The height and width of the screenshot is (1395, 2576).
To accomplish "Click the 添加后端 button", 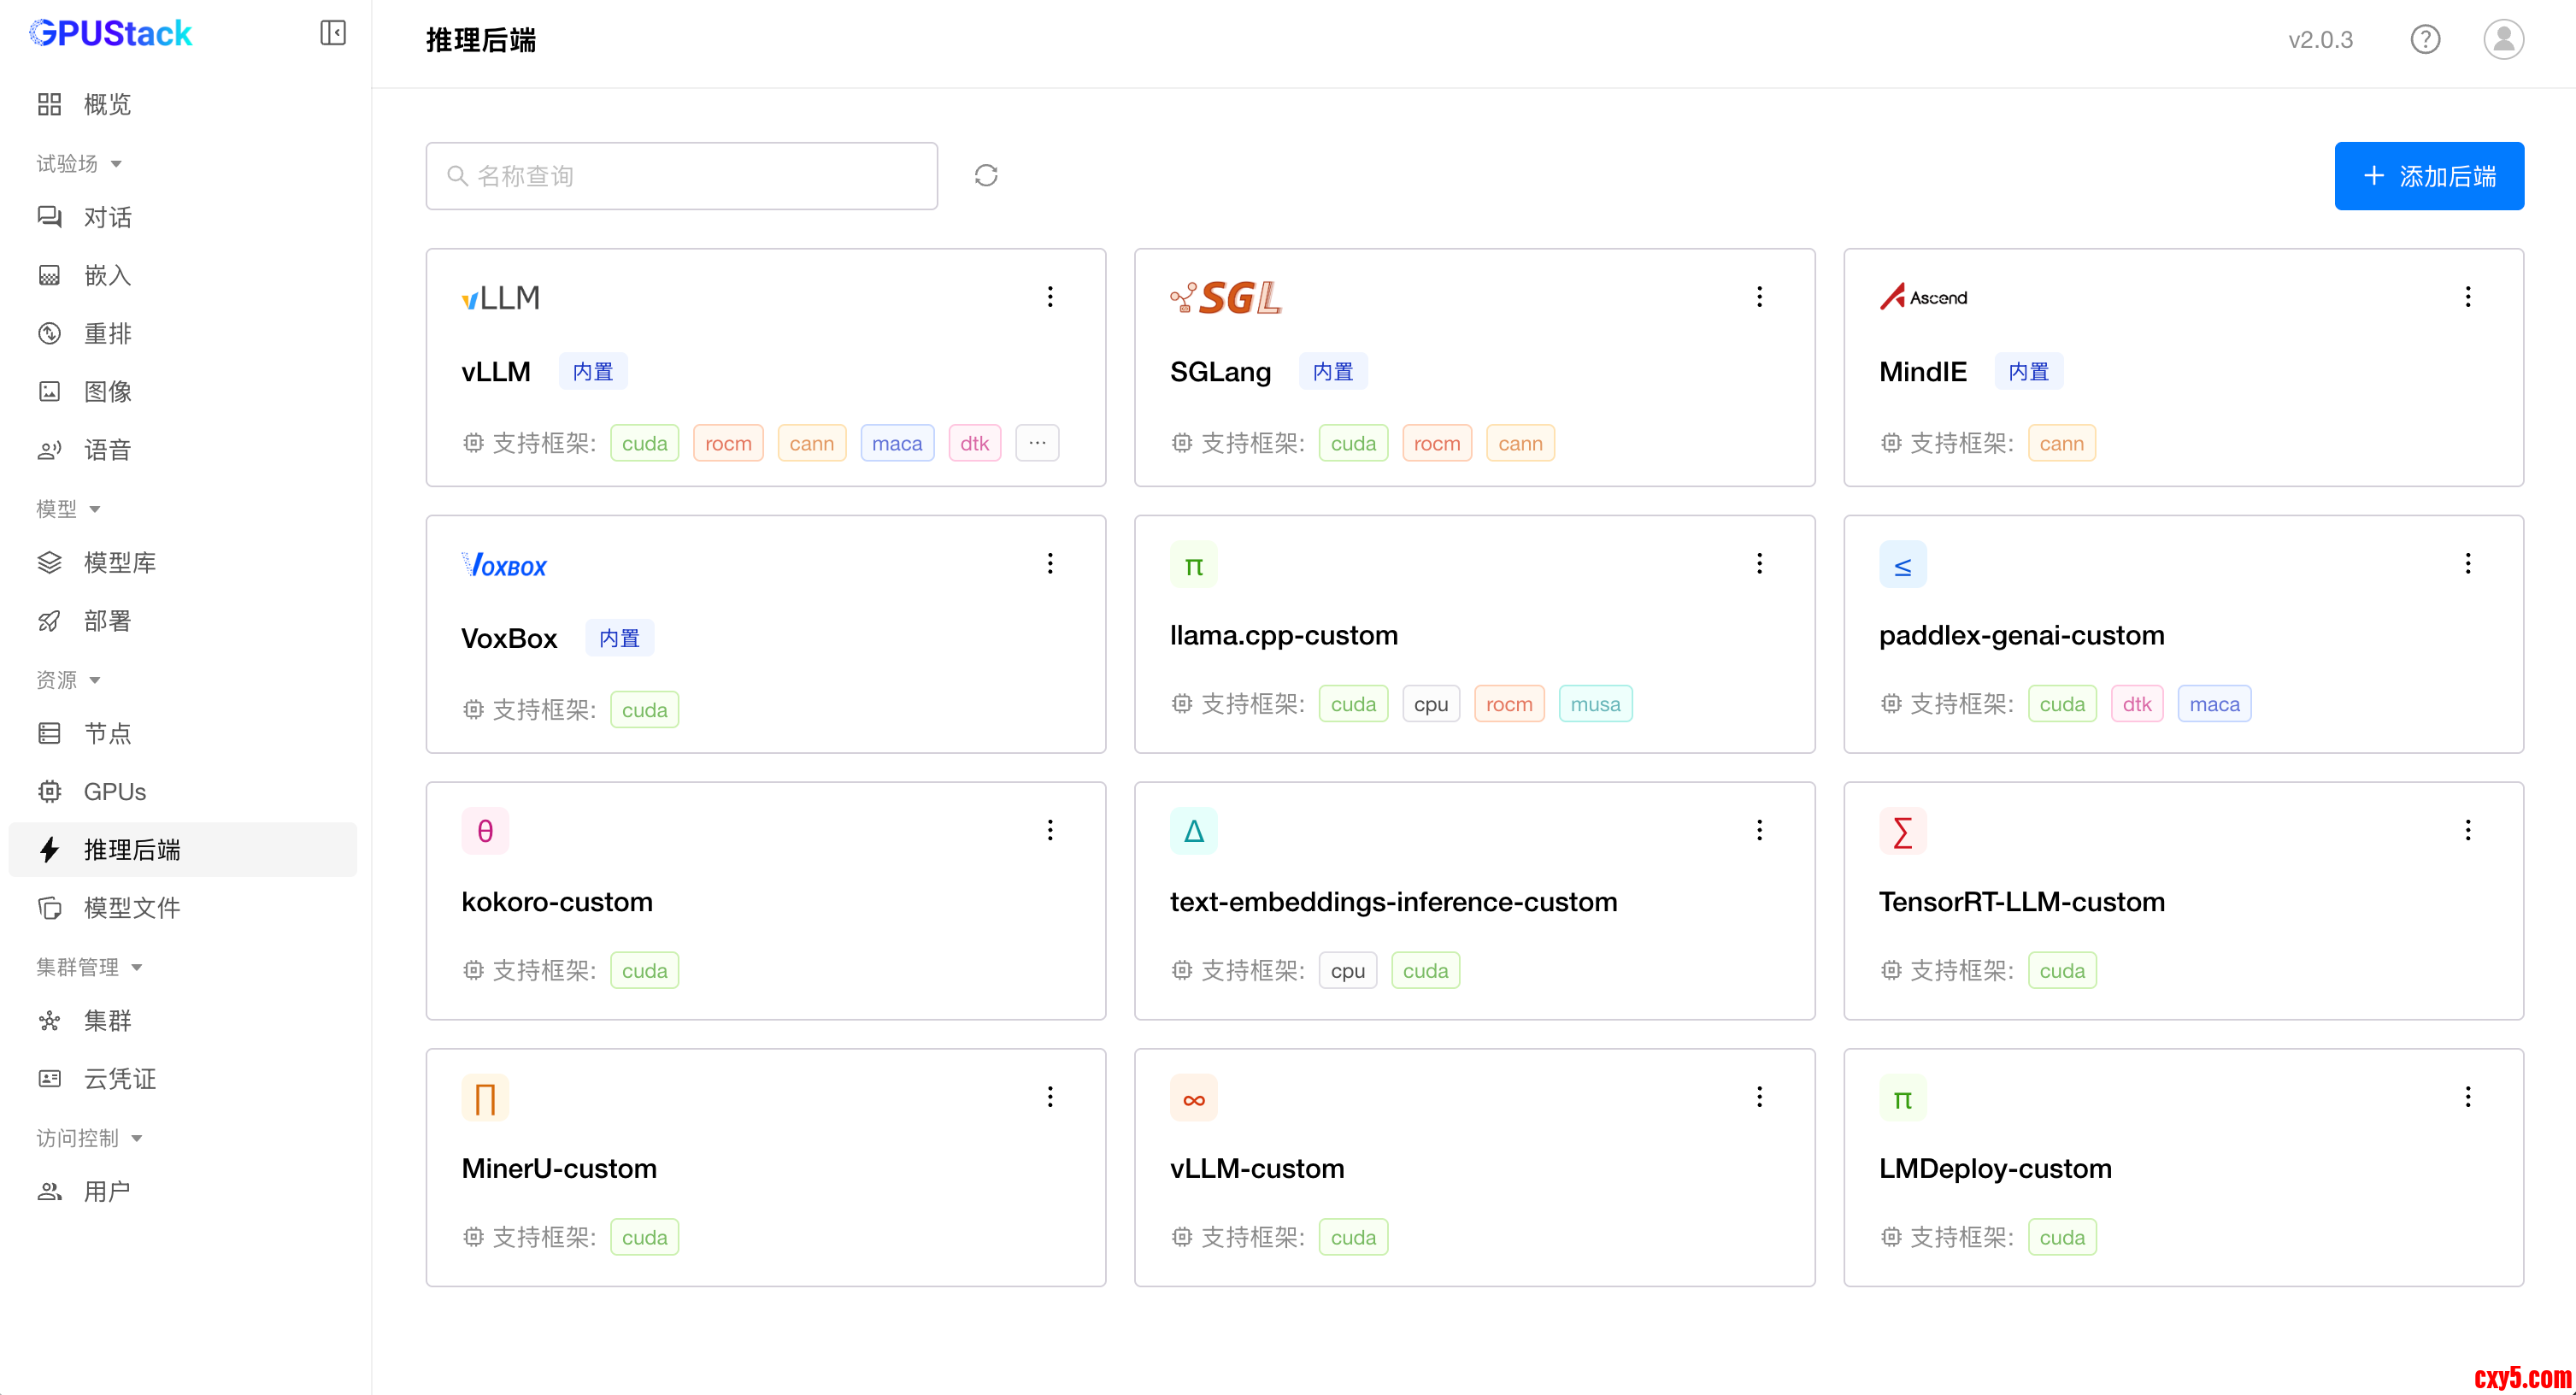I will (x=2428, y=176).
